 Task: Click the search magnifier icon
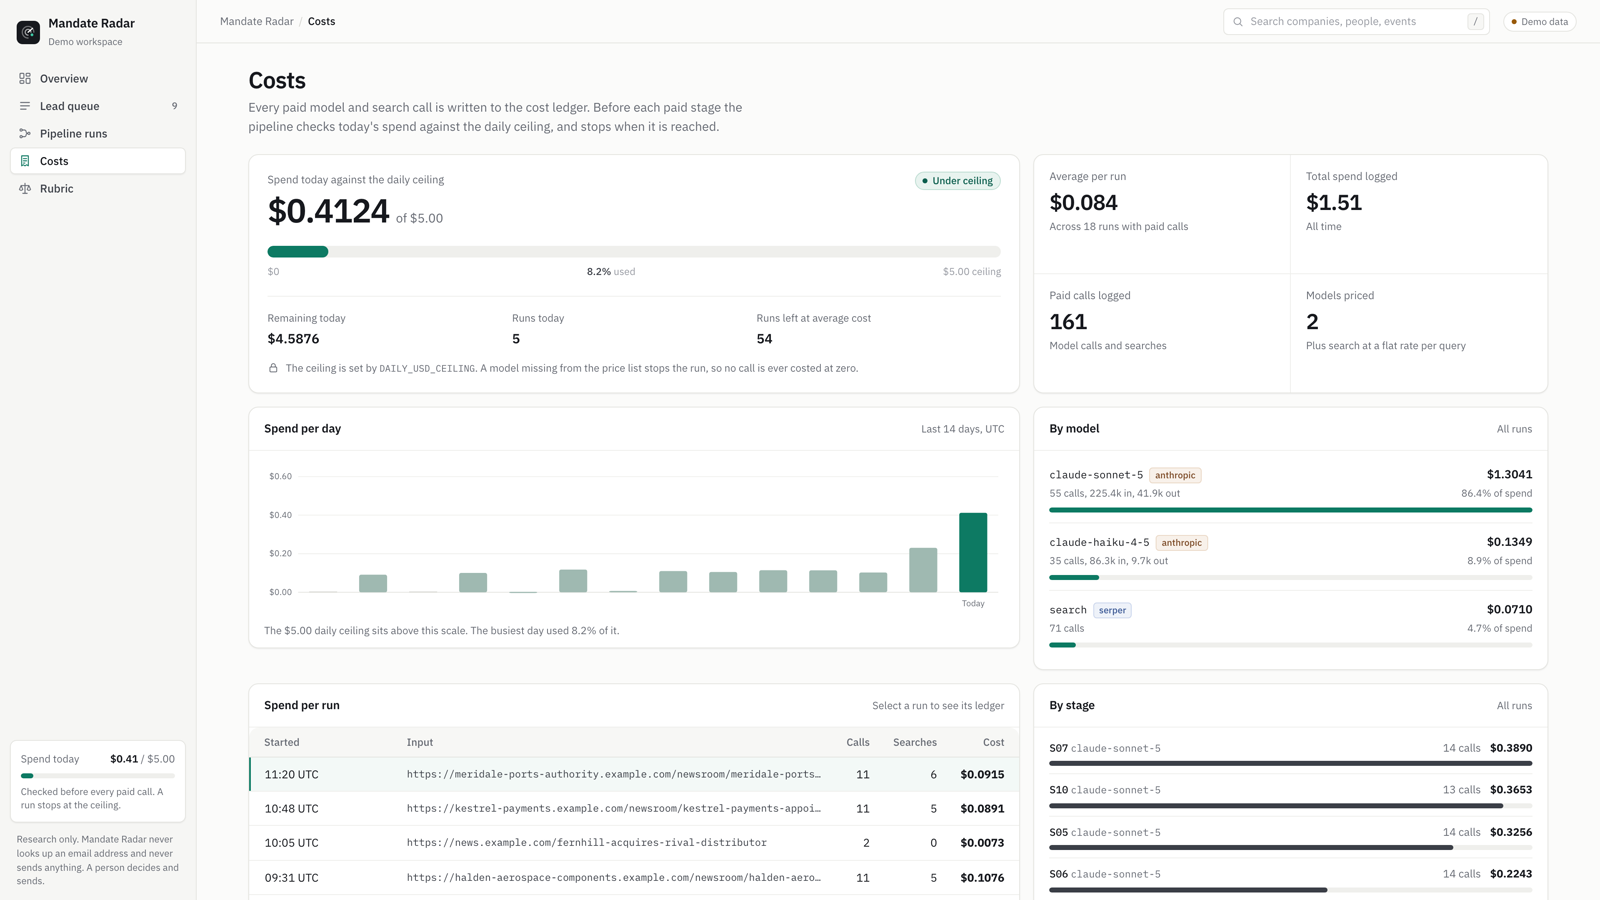(x=1238, y=22)
